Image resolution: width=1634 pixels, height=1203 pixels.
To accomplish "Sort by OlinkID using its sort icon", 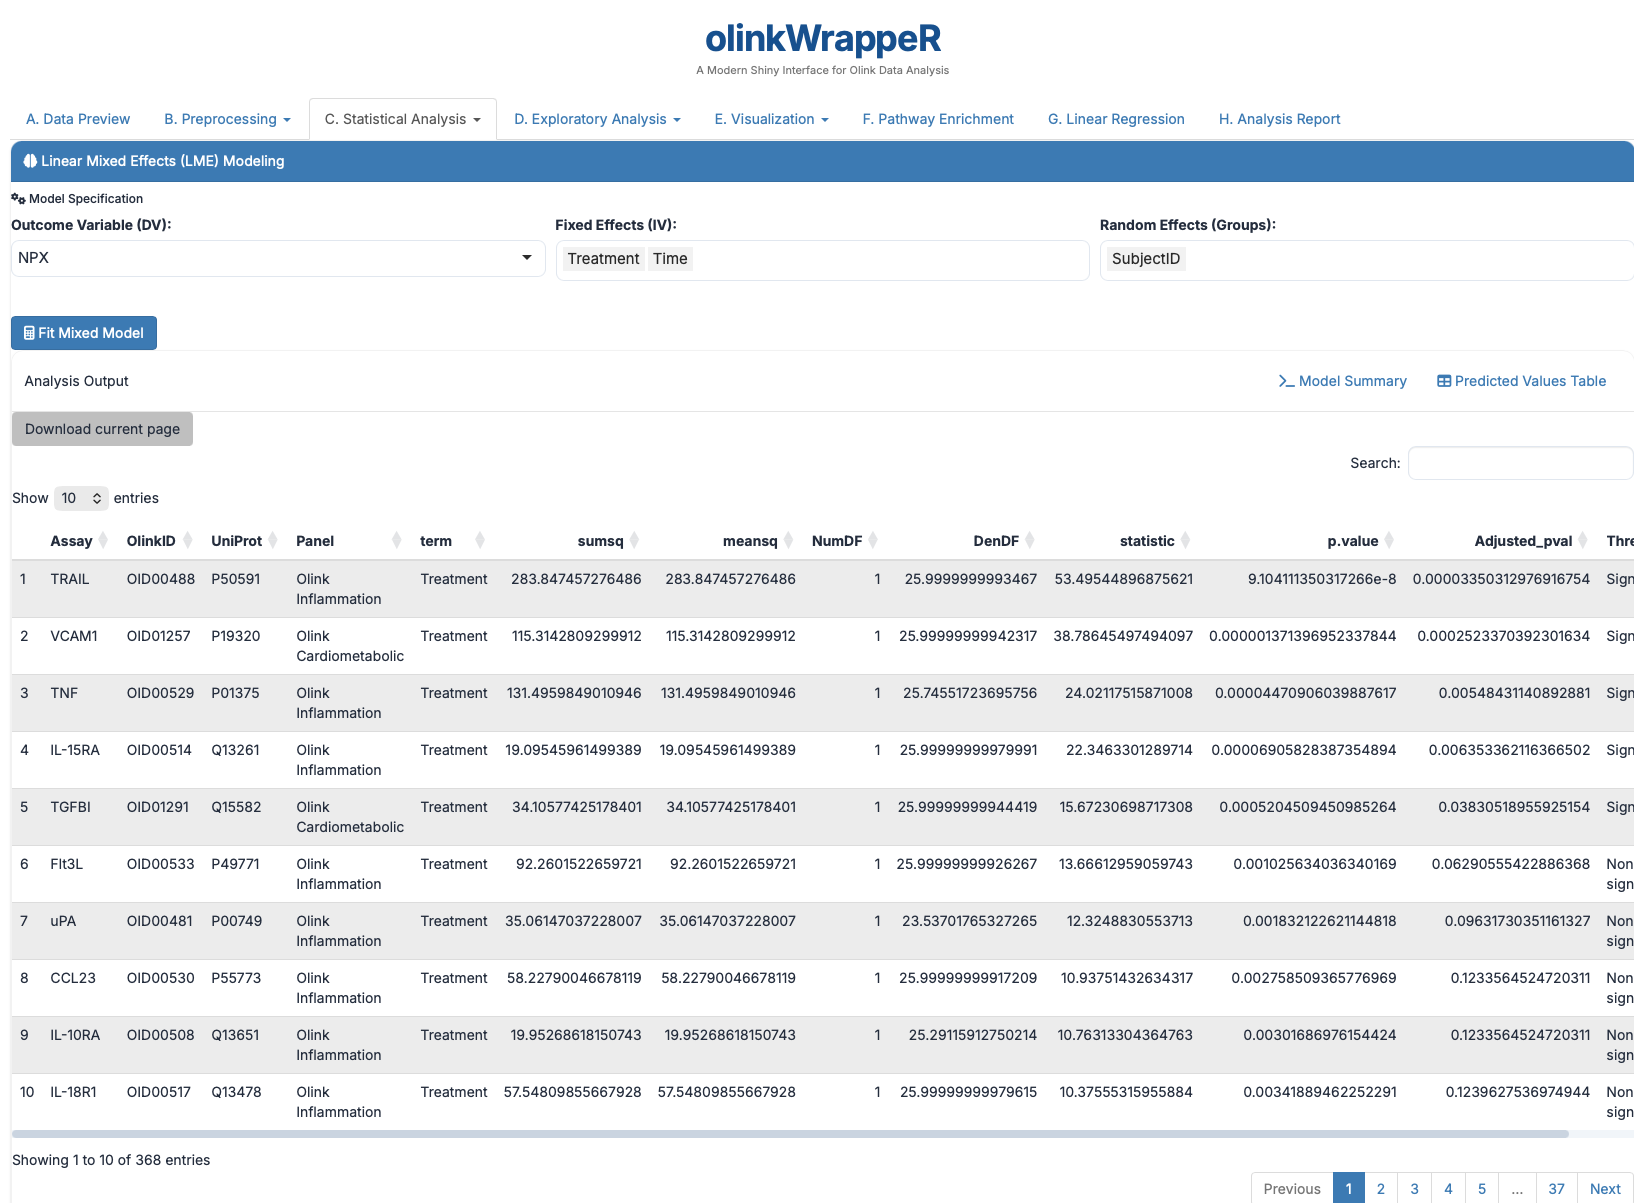I will (187, 541).
